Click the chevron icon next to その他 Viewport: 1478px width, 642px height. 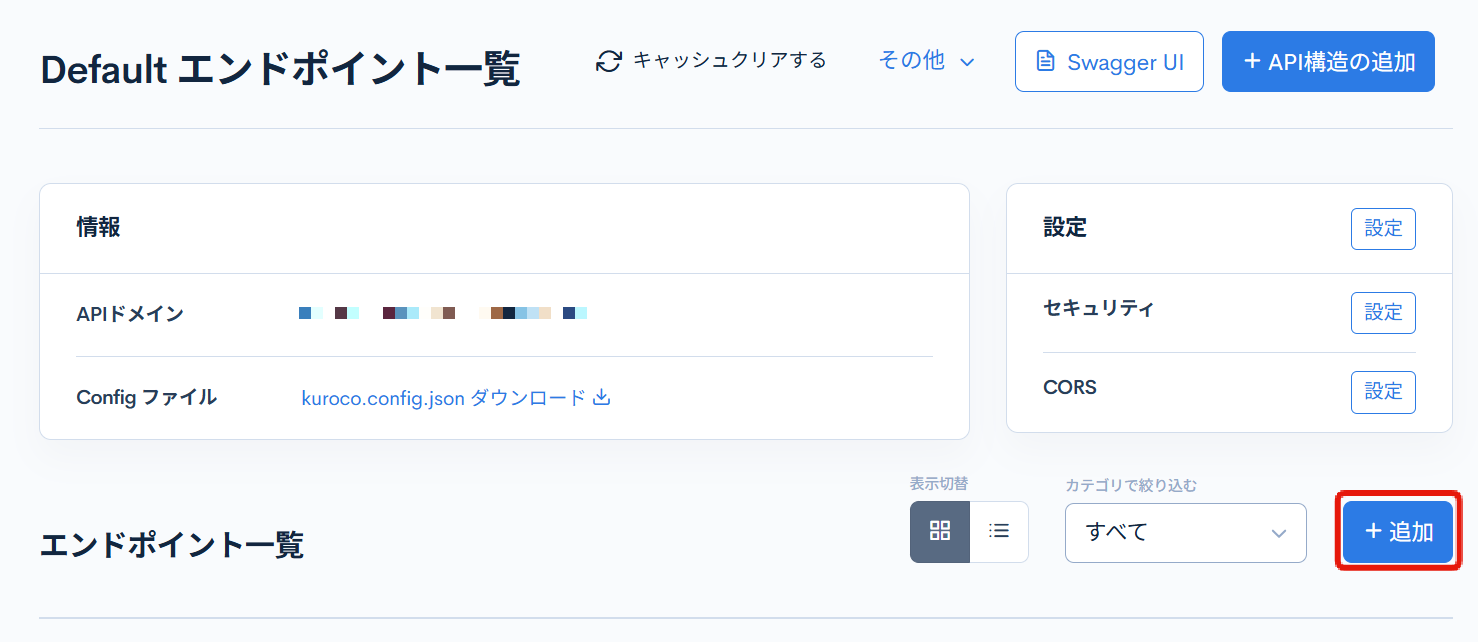[x=966, y=61]
